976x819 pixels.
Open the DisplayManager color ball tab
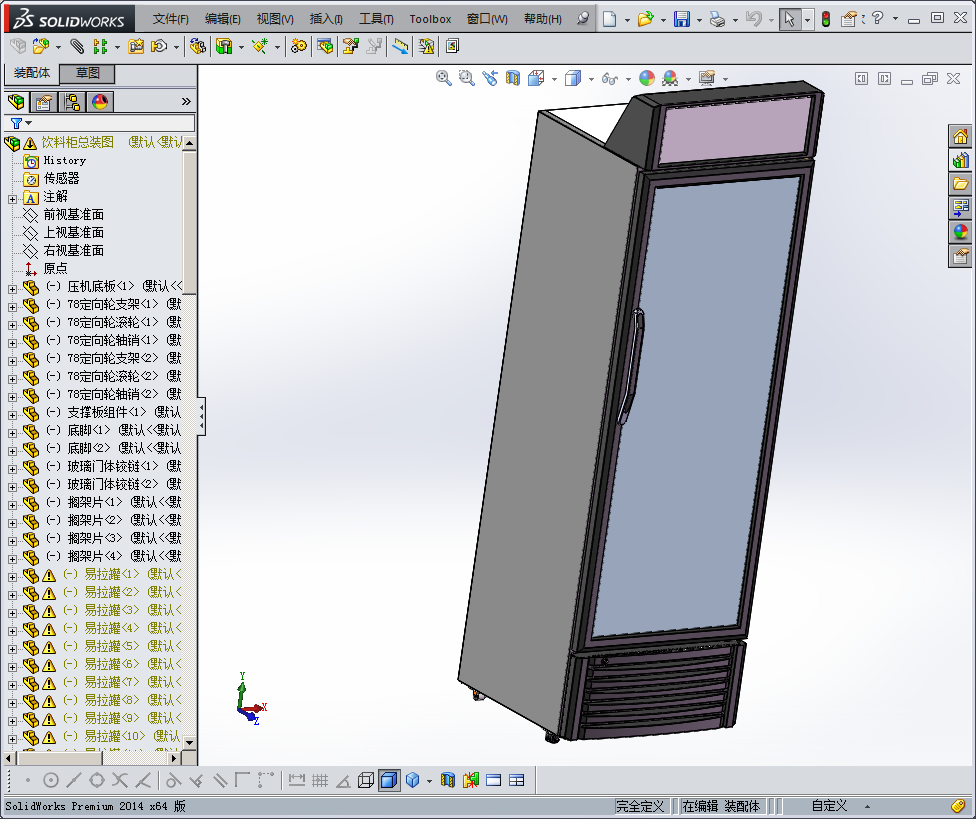point(100,102)
